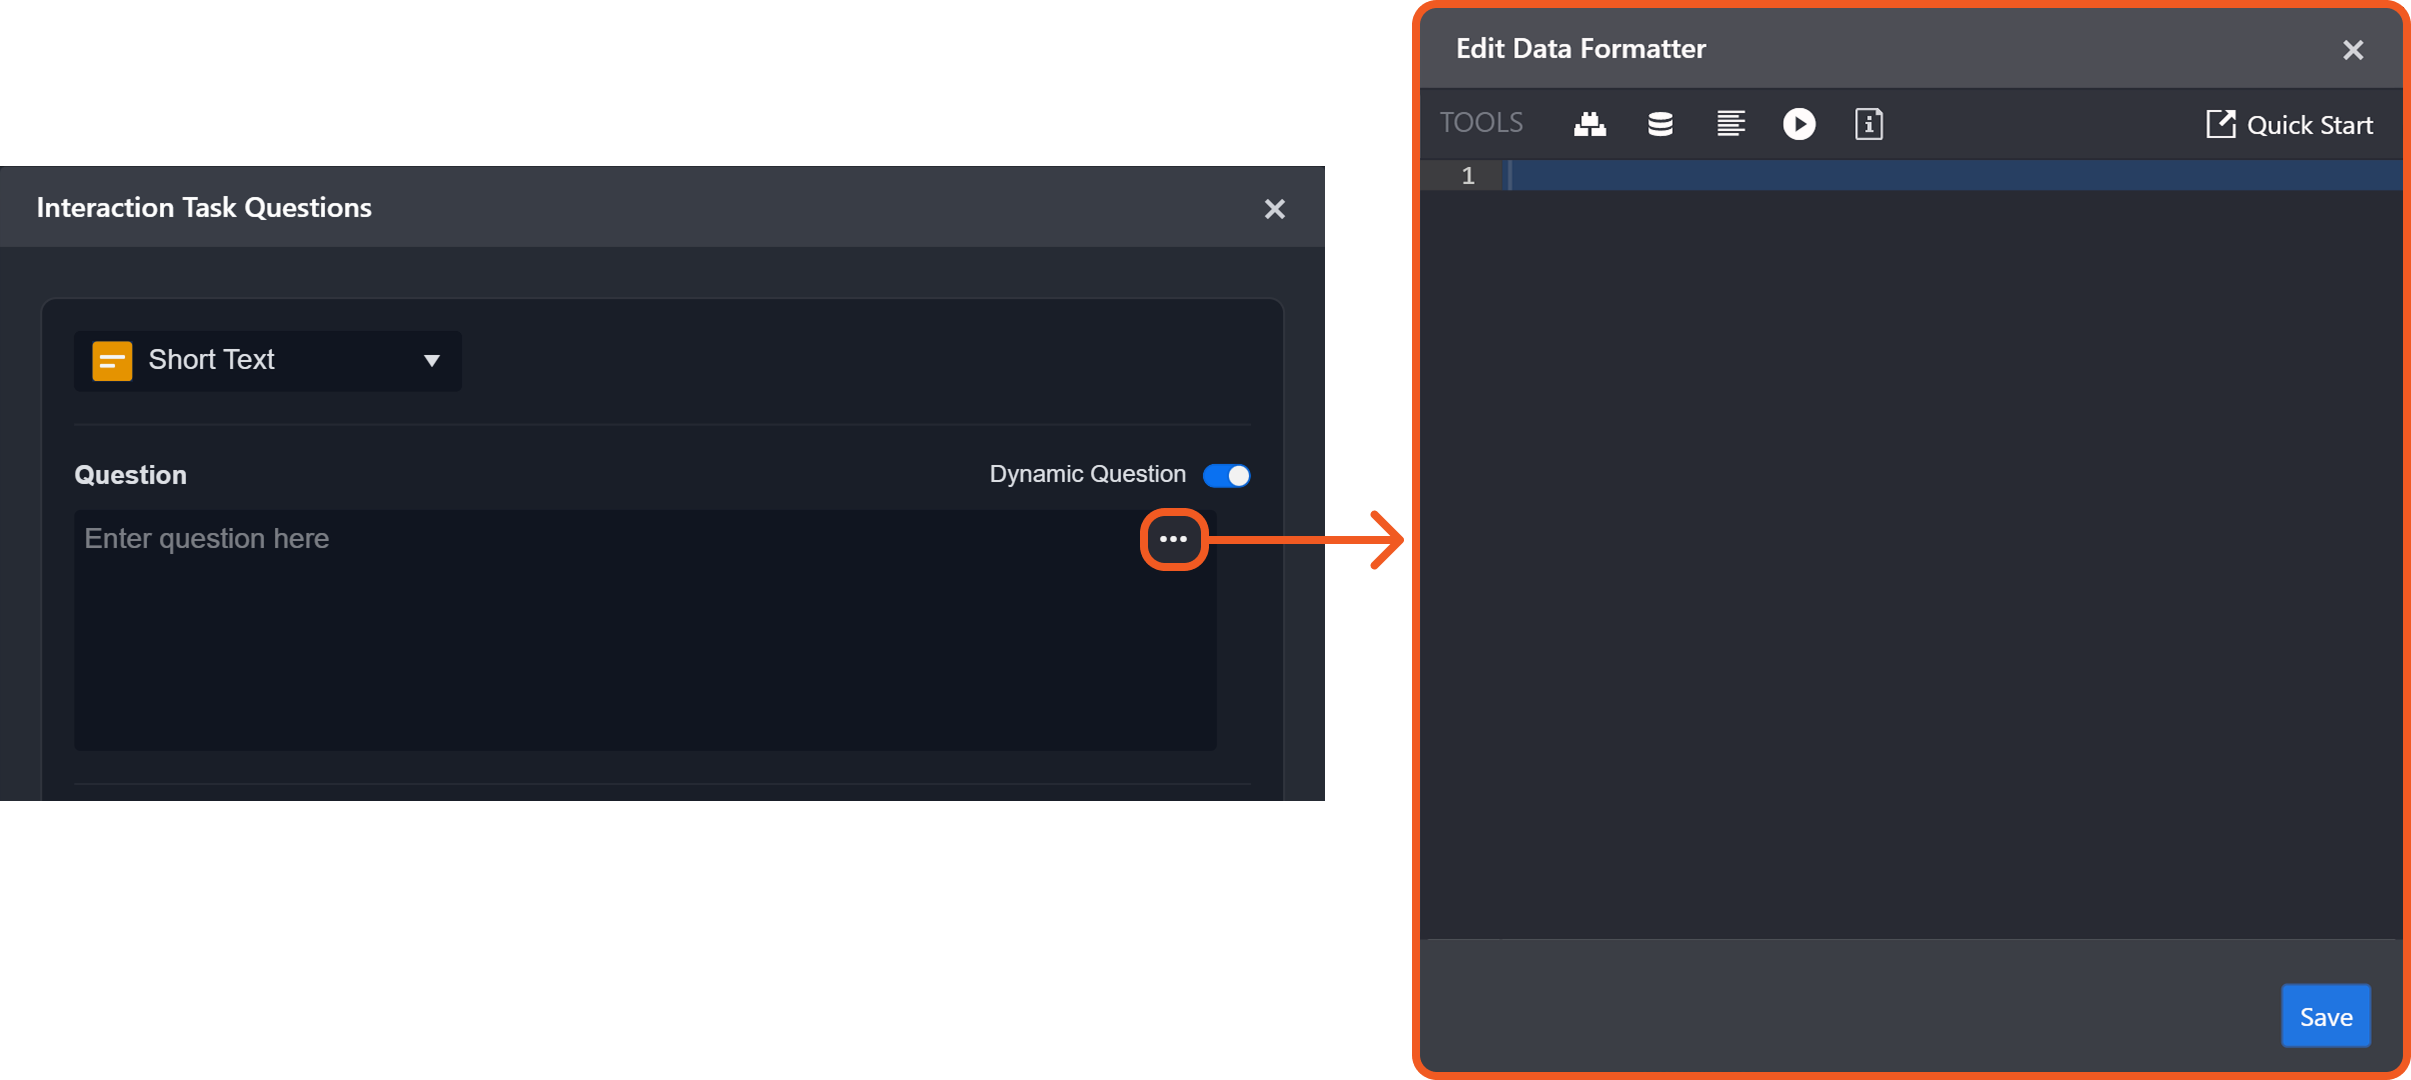Click the format text lines icon
2411x1080 pixels.
click(x=1730, y=124)
